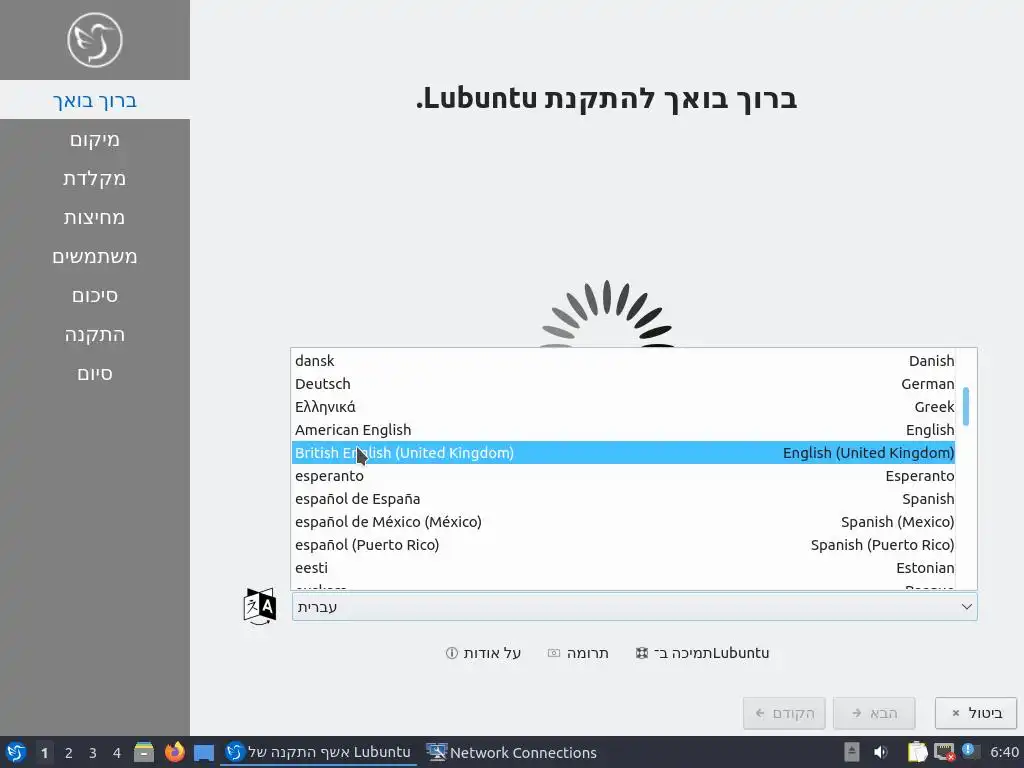The image size is (1024, 768).
Task: Click the Lubuntu bird logo
Action: (x=95, y=40)
